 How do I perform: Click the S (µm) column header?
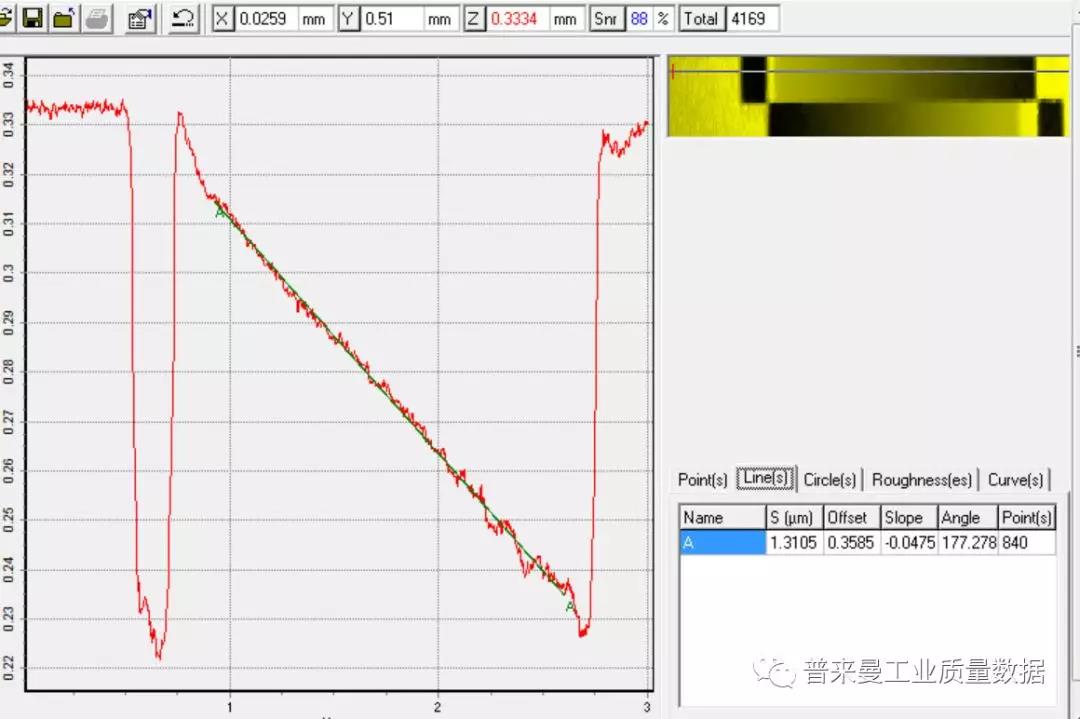pos(794,517)
